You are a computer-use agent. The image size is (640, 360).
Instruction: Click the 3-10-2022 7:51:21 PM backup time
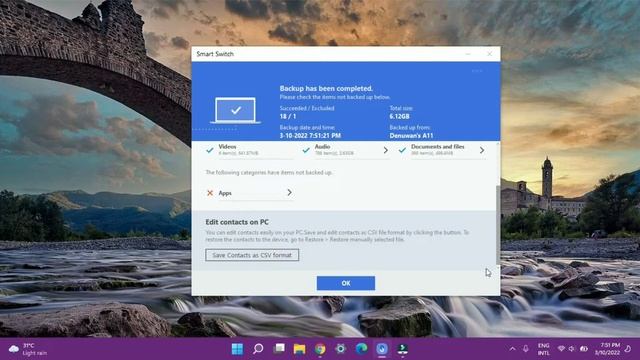310,136
